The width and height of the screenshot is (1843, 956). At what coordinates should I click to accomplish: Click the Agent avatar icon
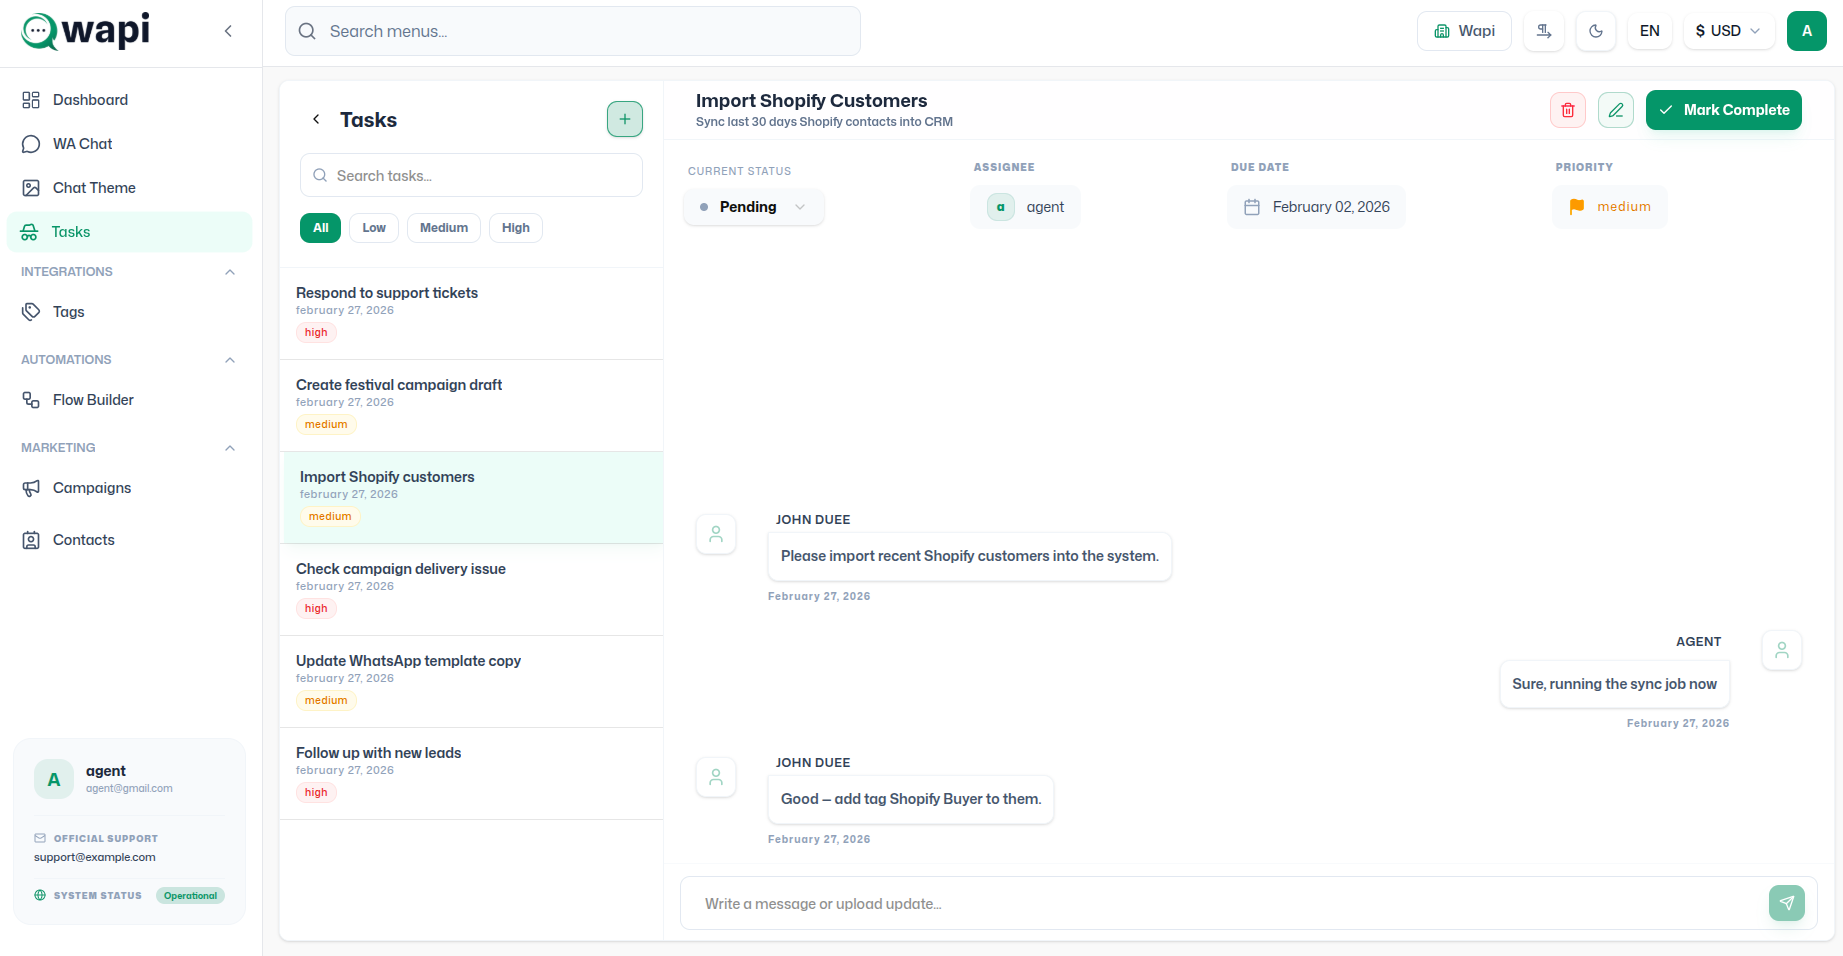[x=1782, y=650]
